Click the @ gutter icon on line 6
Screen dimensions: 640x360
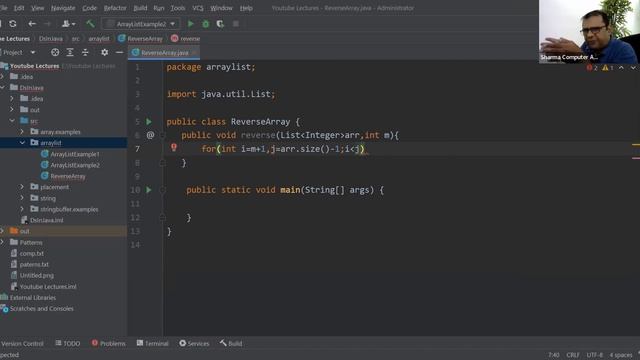(x=150, y=135)
